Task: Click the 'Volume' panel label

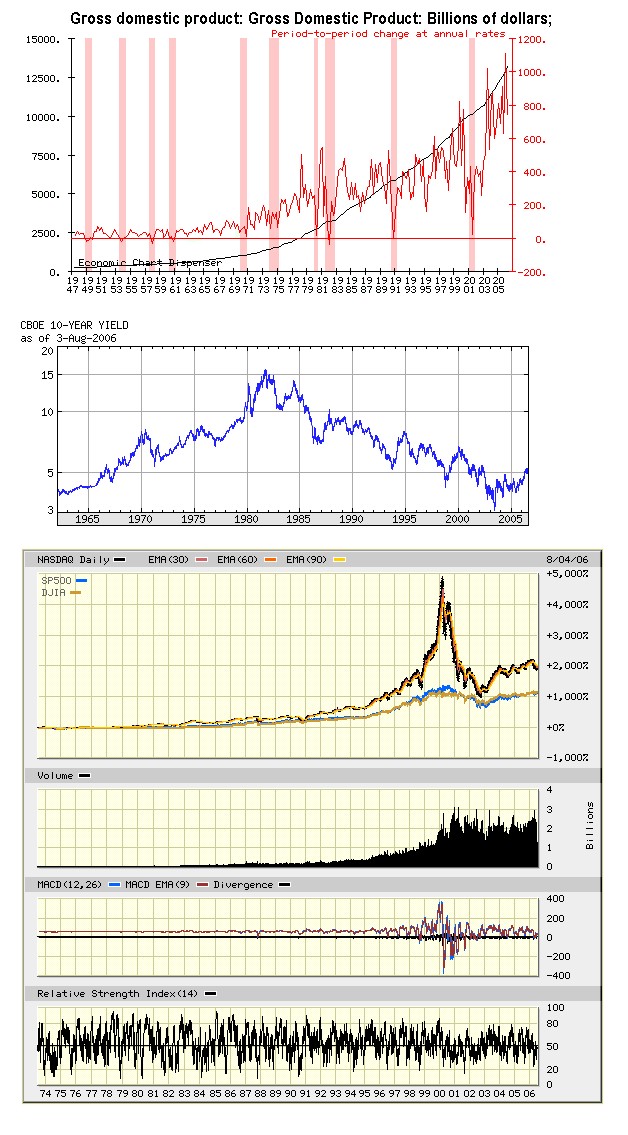Action: pyautogui.click(x=55, y=775)
